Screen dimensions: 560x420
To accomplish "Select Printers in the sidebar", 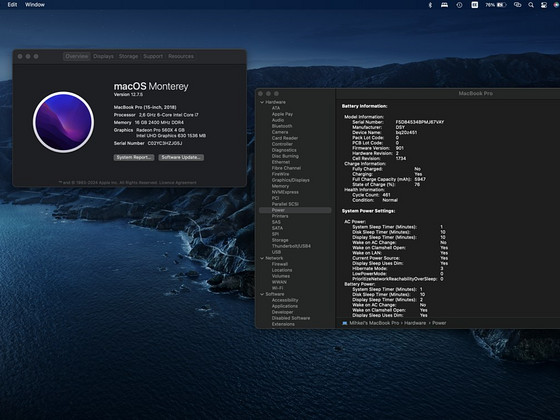I will [x=280, y=216].
